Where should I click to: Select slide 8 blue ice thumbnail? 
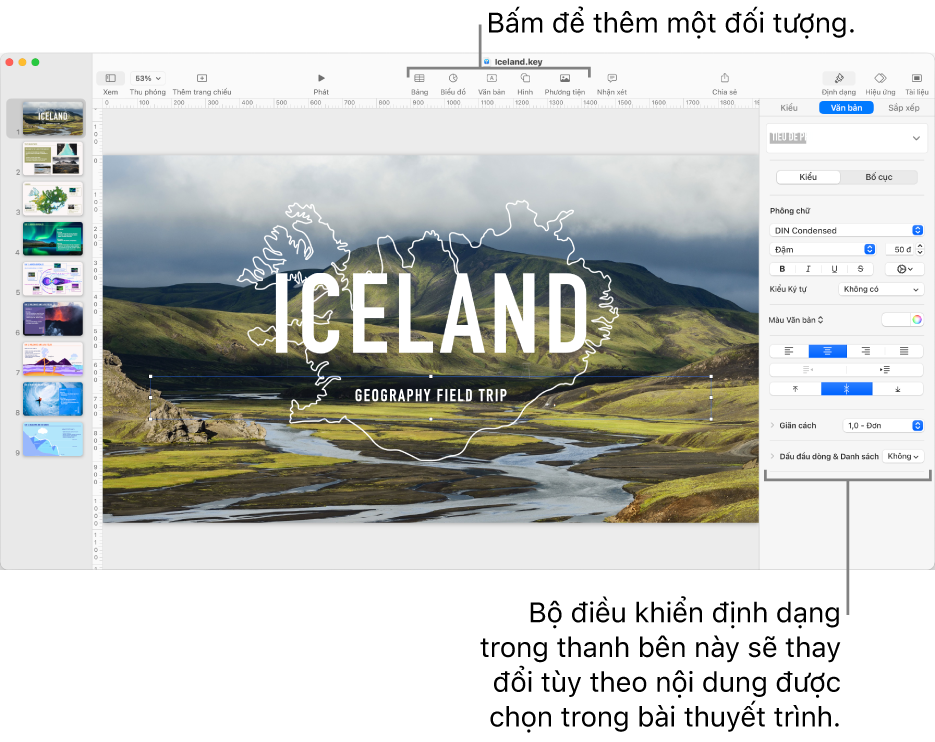click(53, 399)
